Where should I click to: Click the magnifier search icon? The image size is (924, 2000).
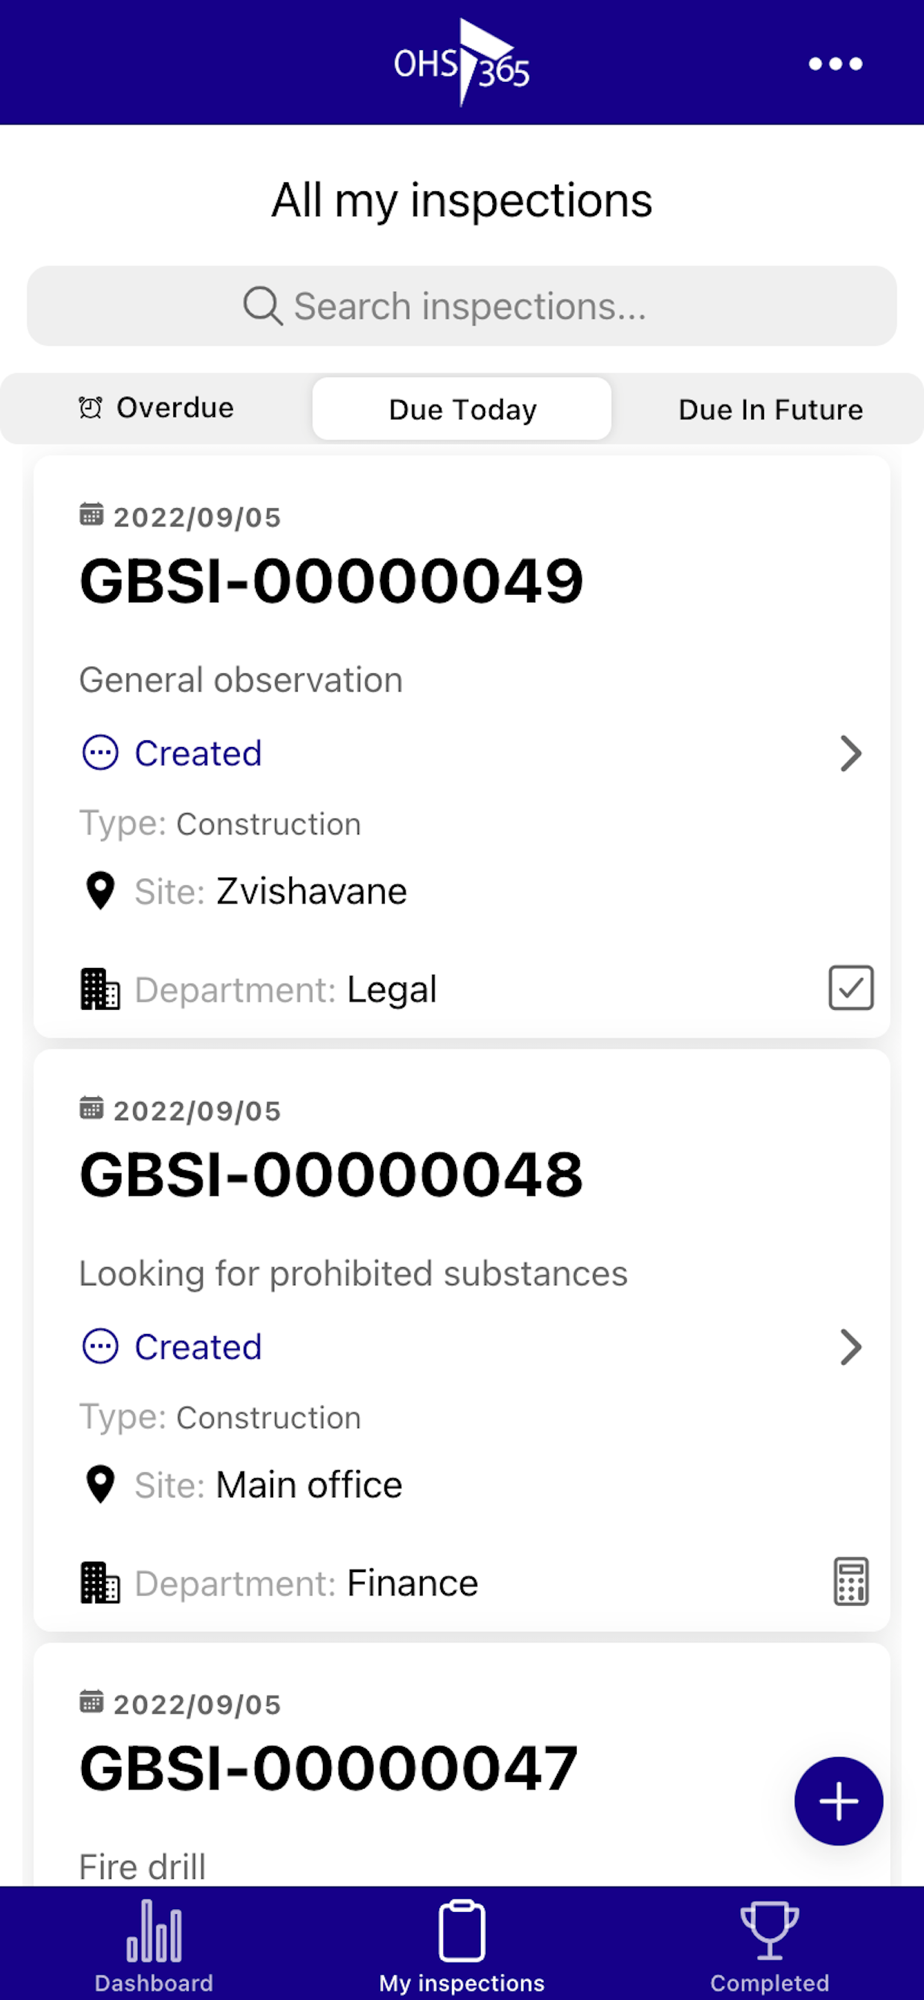pos(262,306)
